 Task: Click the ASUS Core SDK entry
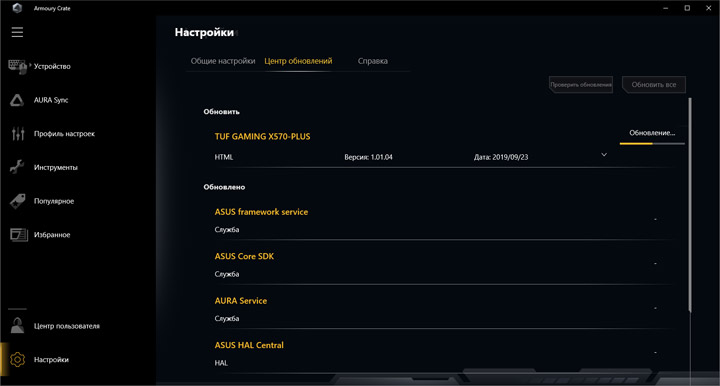click(x=244, y=256)
